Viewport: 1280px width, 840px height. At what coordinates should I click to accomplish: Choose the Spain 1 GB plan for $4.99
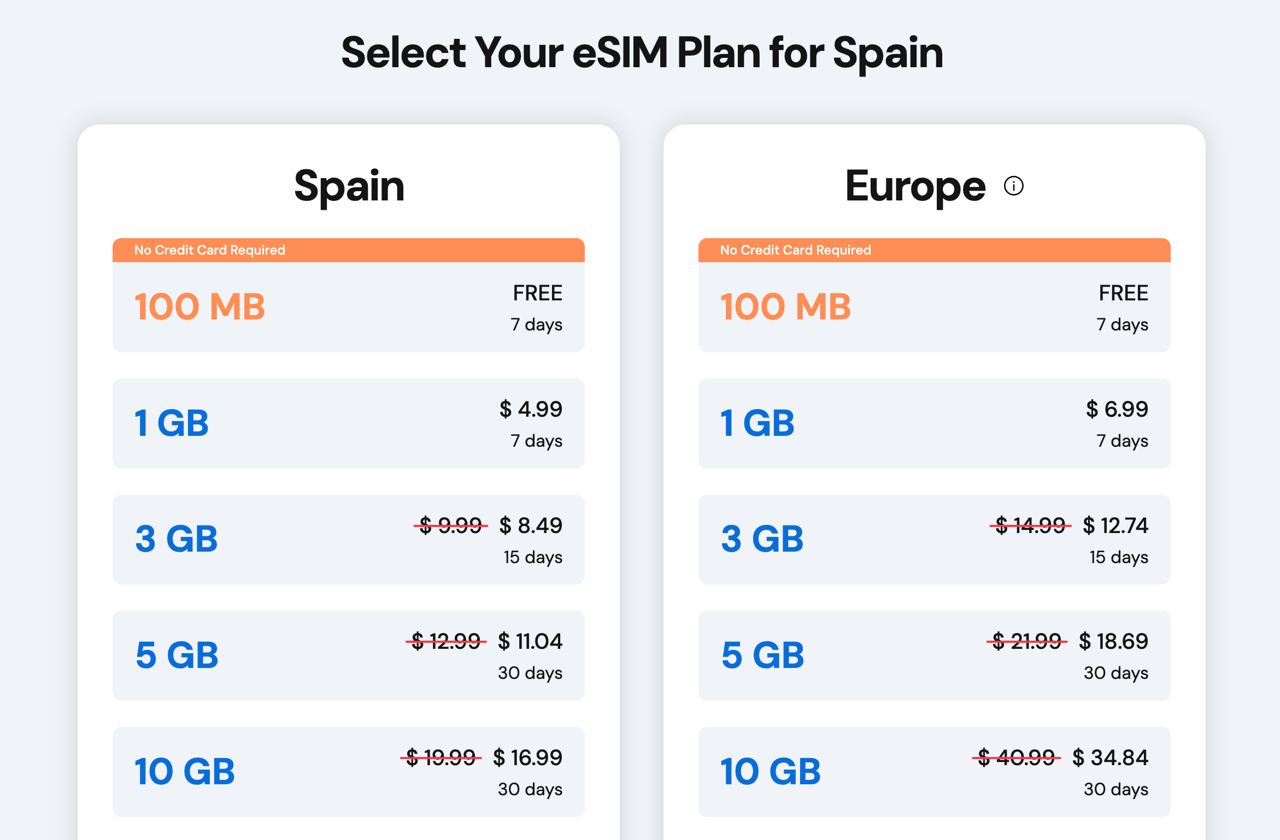[x=348, y=423]
